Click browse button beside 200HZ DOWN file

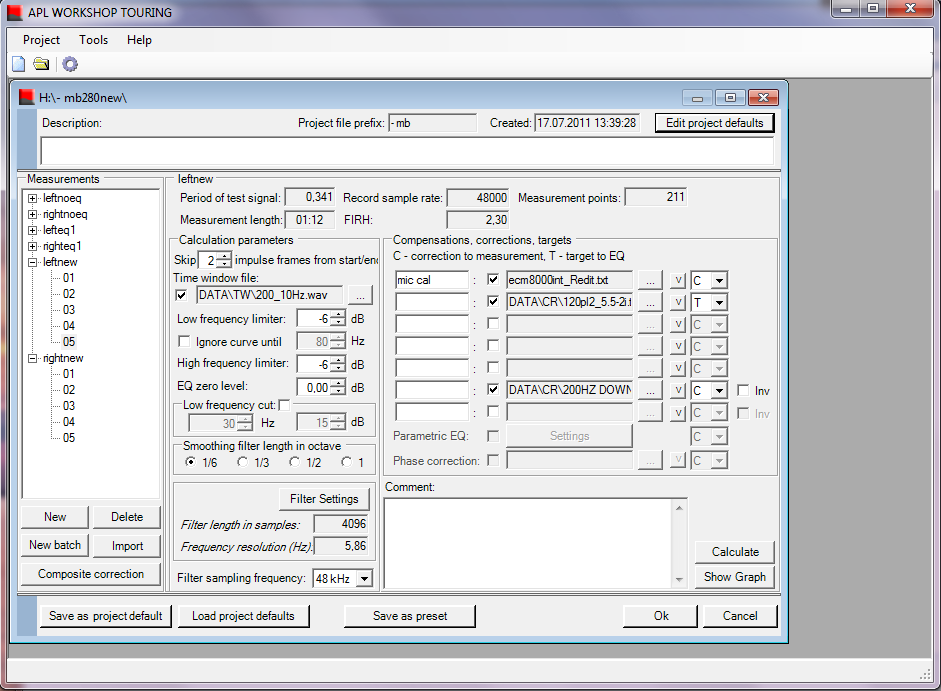[x=650, y=389]
